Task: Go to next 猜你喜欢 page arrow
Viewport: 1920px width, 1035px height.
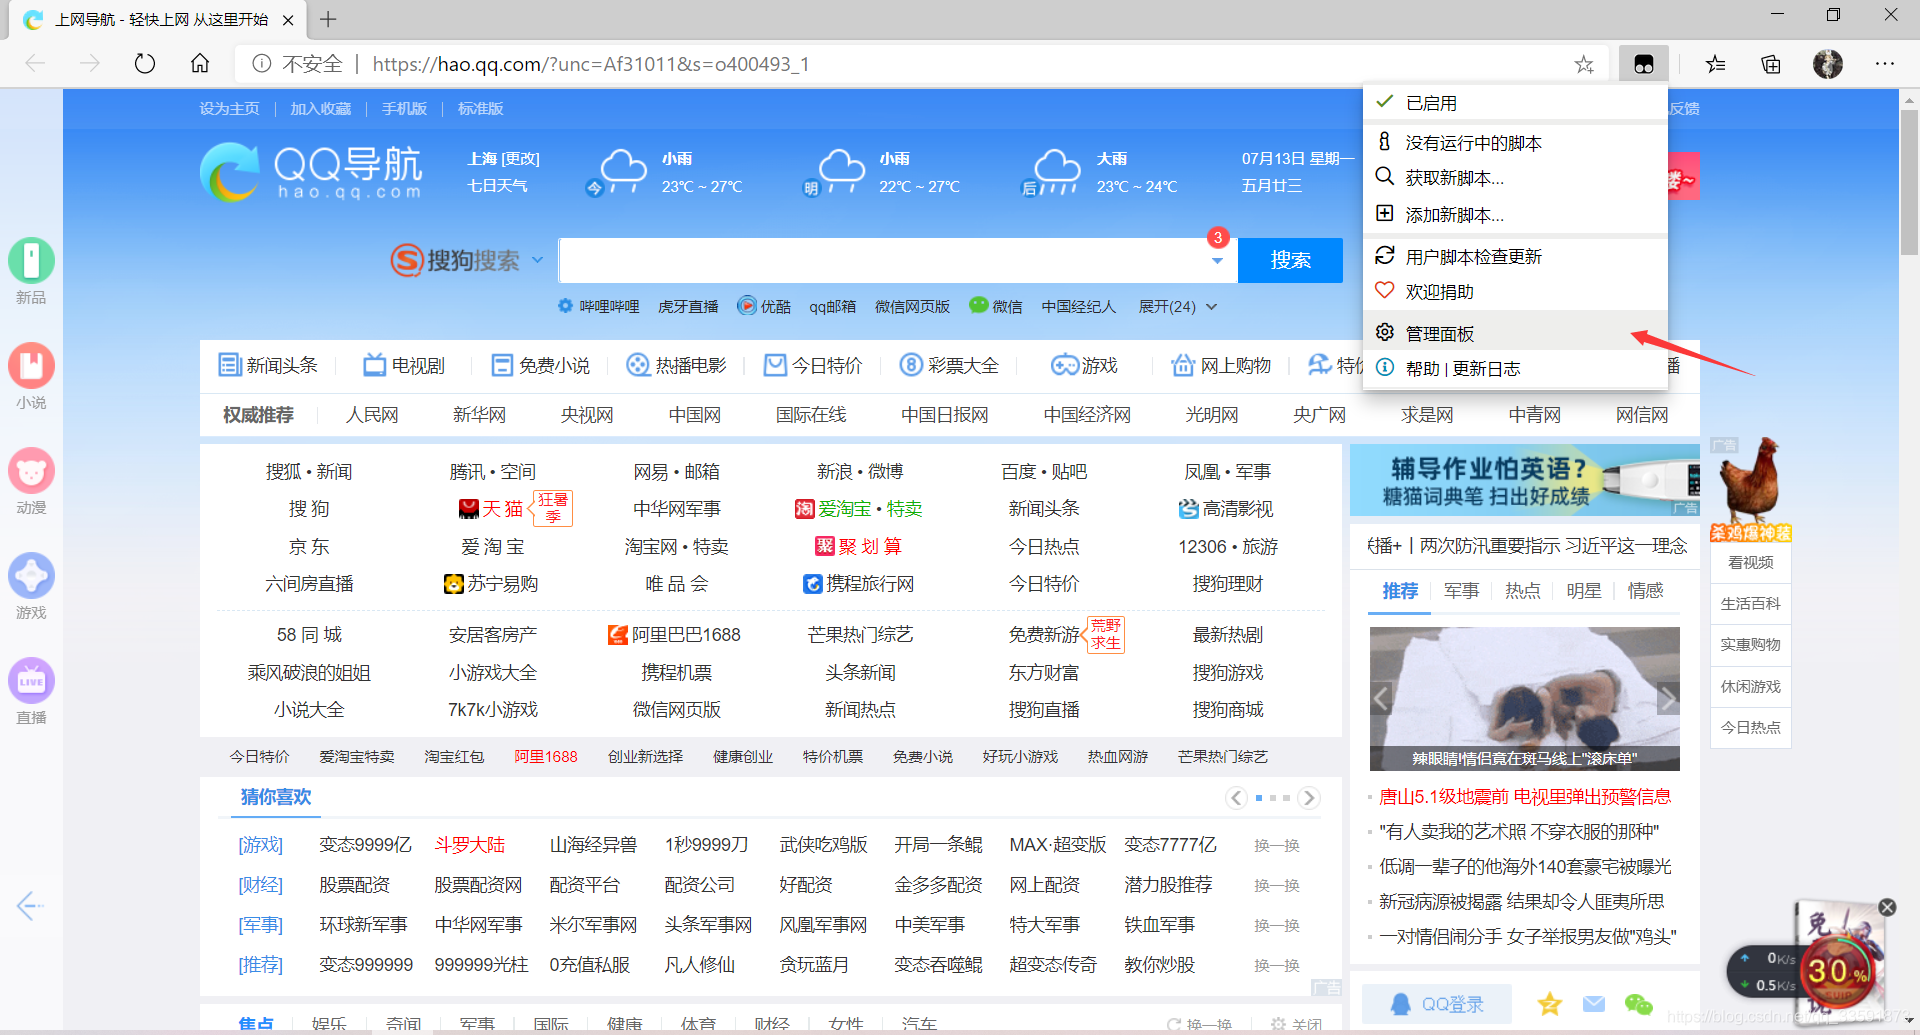Action: [x=1309, y=797]
